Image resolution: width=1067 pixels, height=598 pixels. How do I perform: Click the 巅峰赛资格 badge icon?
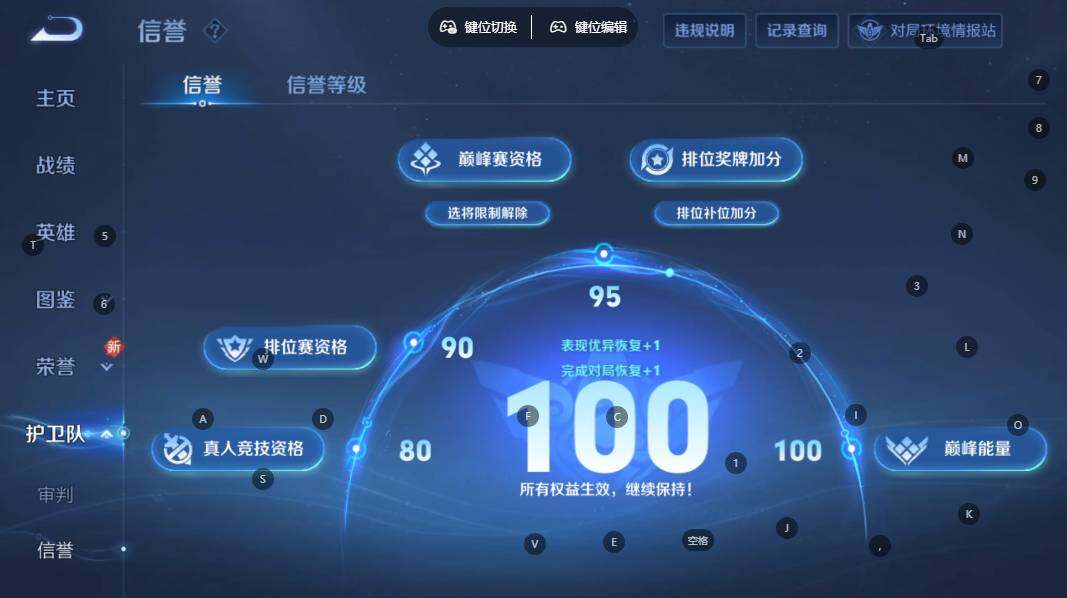pos(426,159)
